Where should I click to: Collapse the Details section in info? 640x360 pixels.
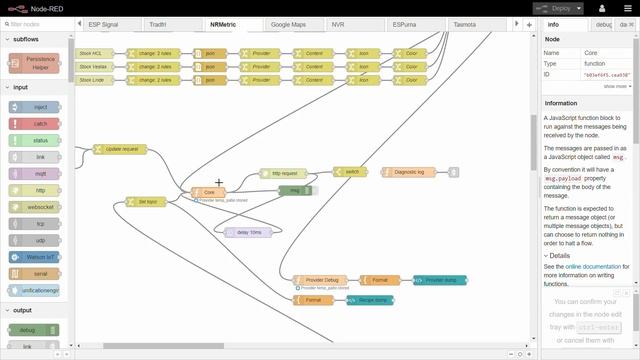tap(557, 256)
